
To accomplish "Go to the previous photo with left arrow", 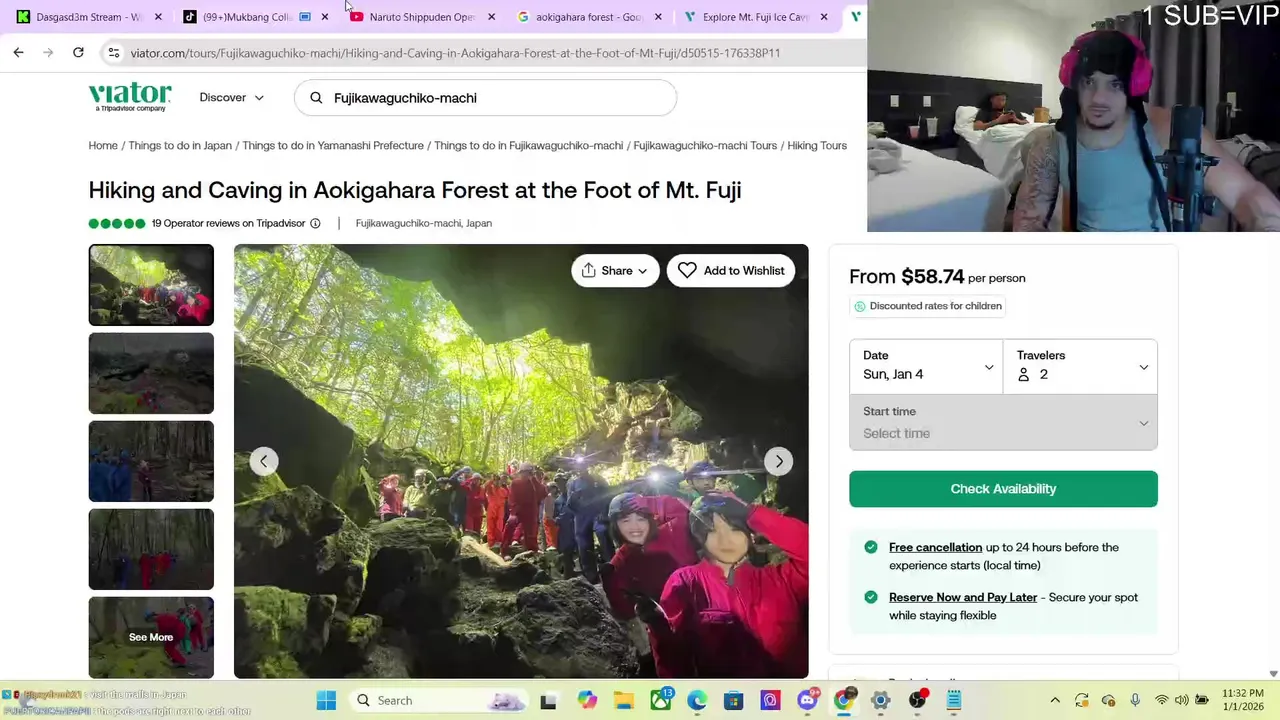I will [264, 461].
